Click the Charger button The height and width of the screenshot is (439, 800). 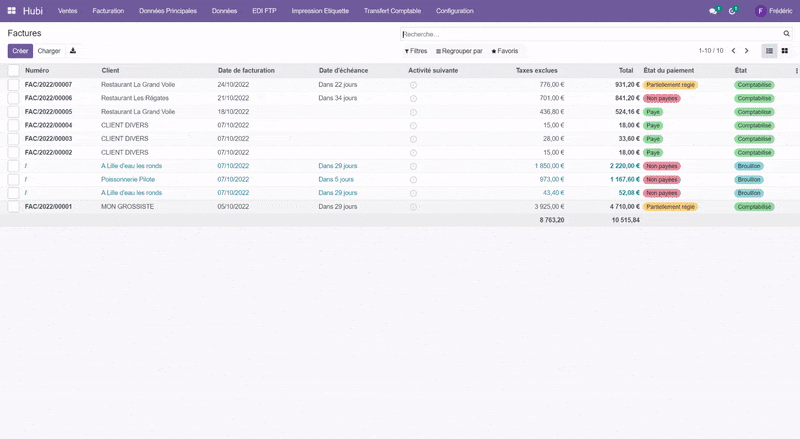pos(49,51)
